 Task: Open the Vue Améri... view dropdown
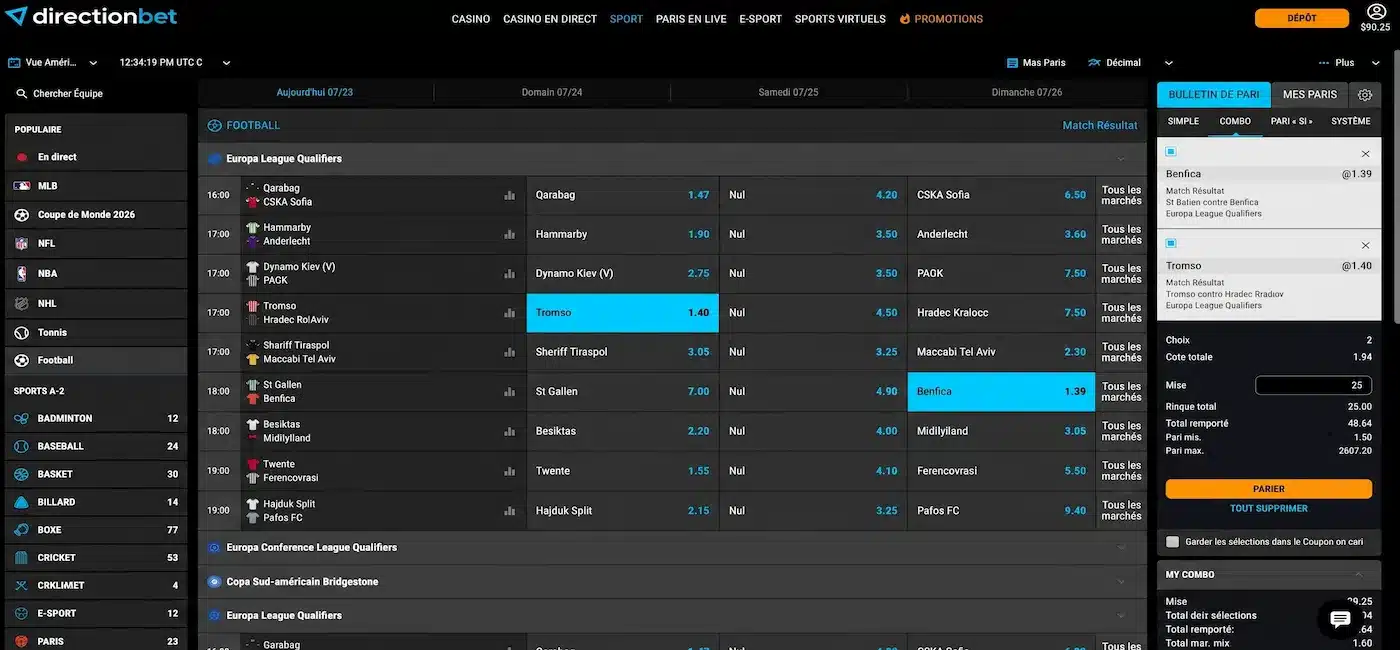click(53, 63)
